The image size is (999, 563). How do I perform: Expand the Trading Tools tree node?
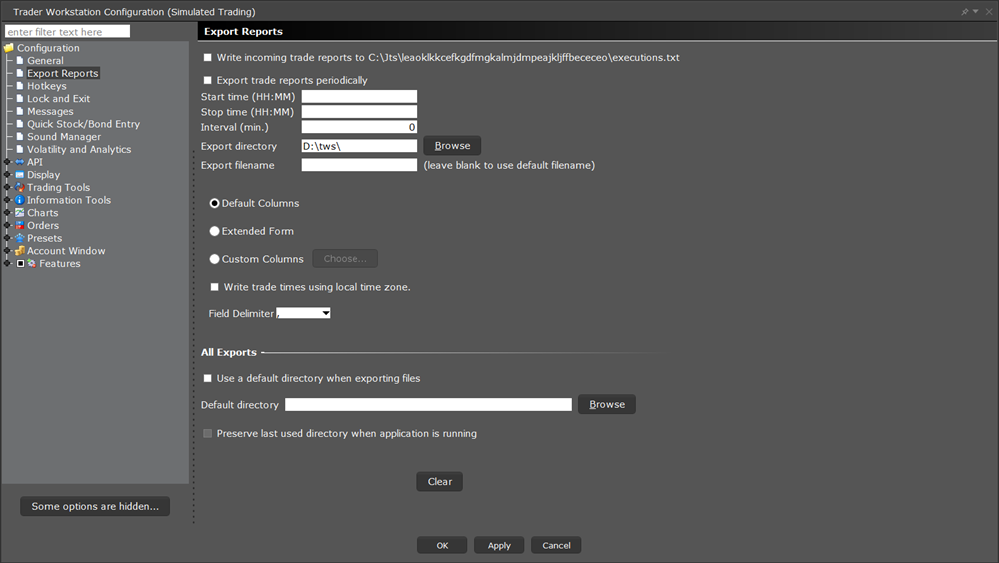click(x=8, y=187)
